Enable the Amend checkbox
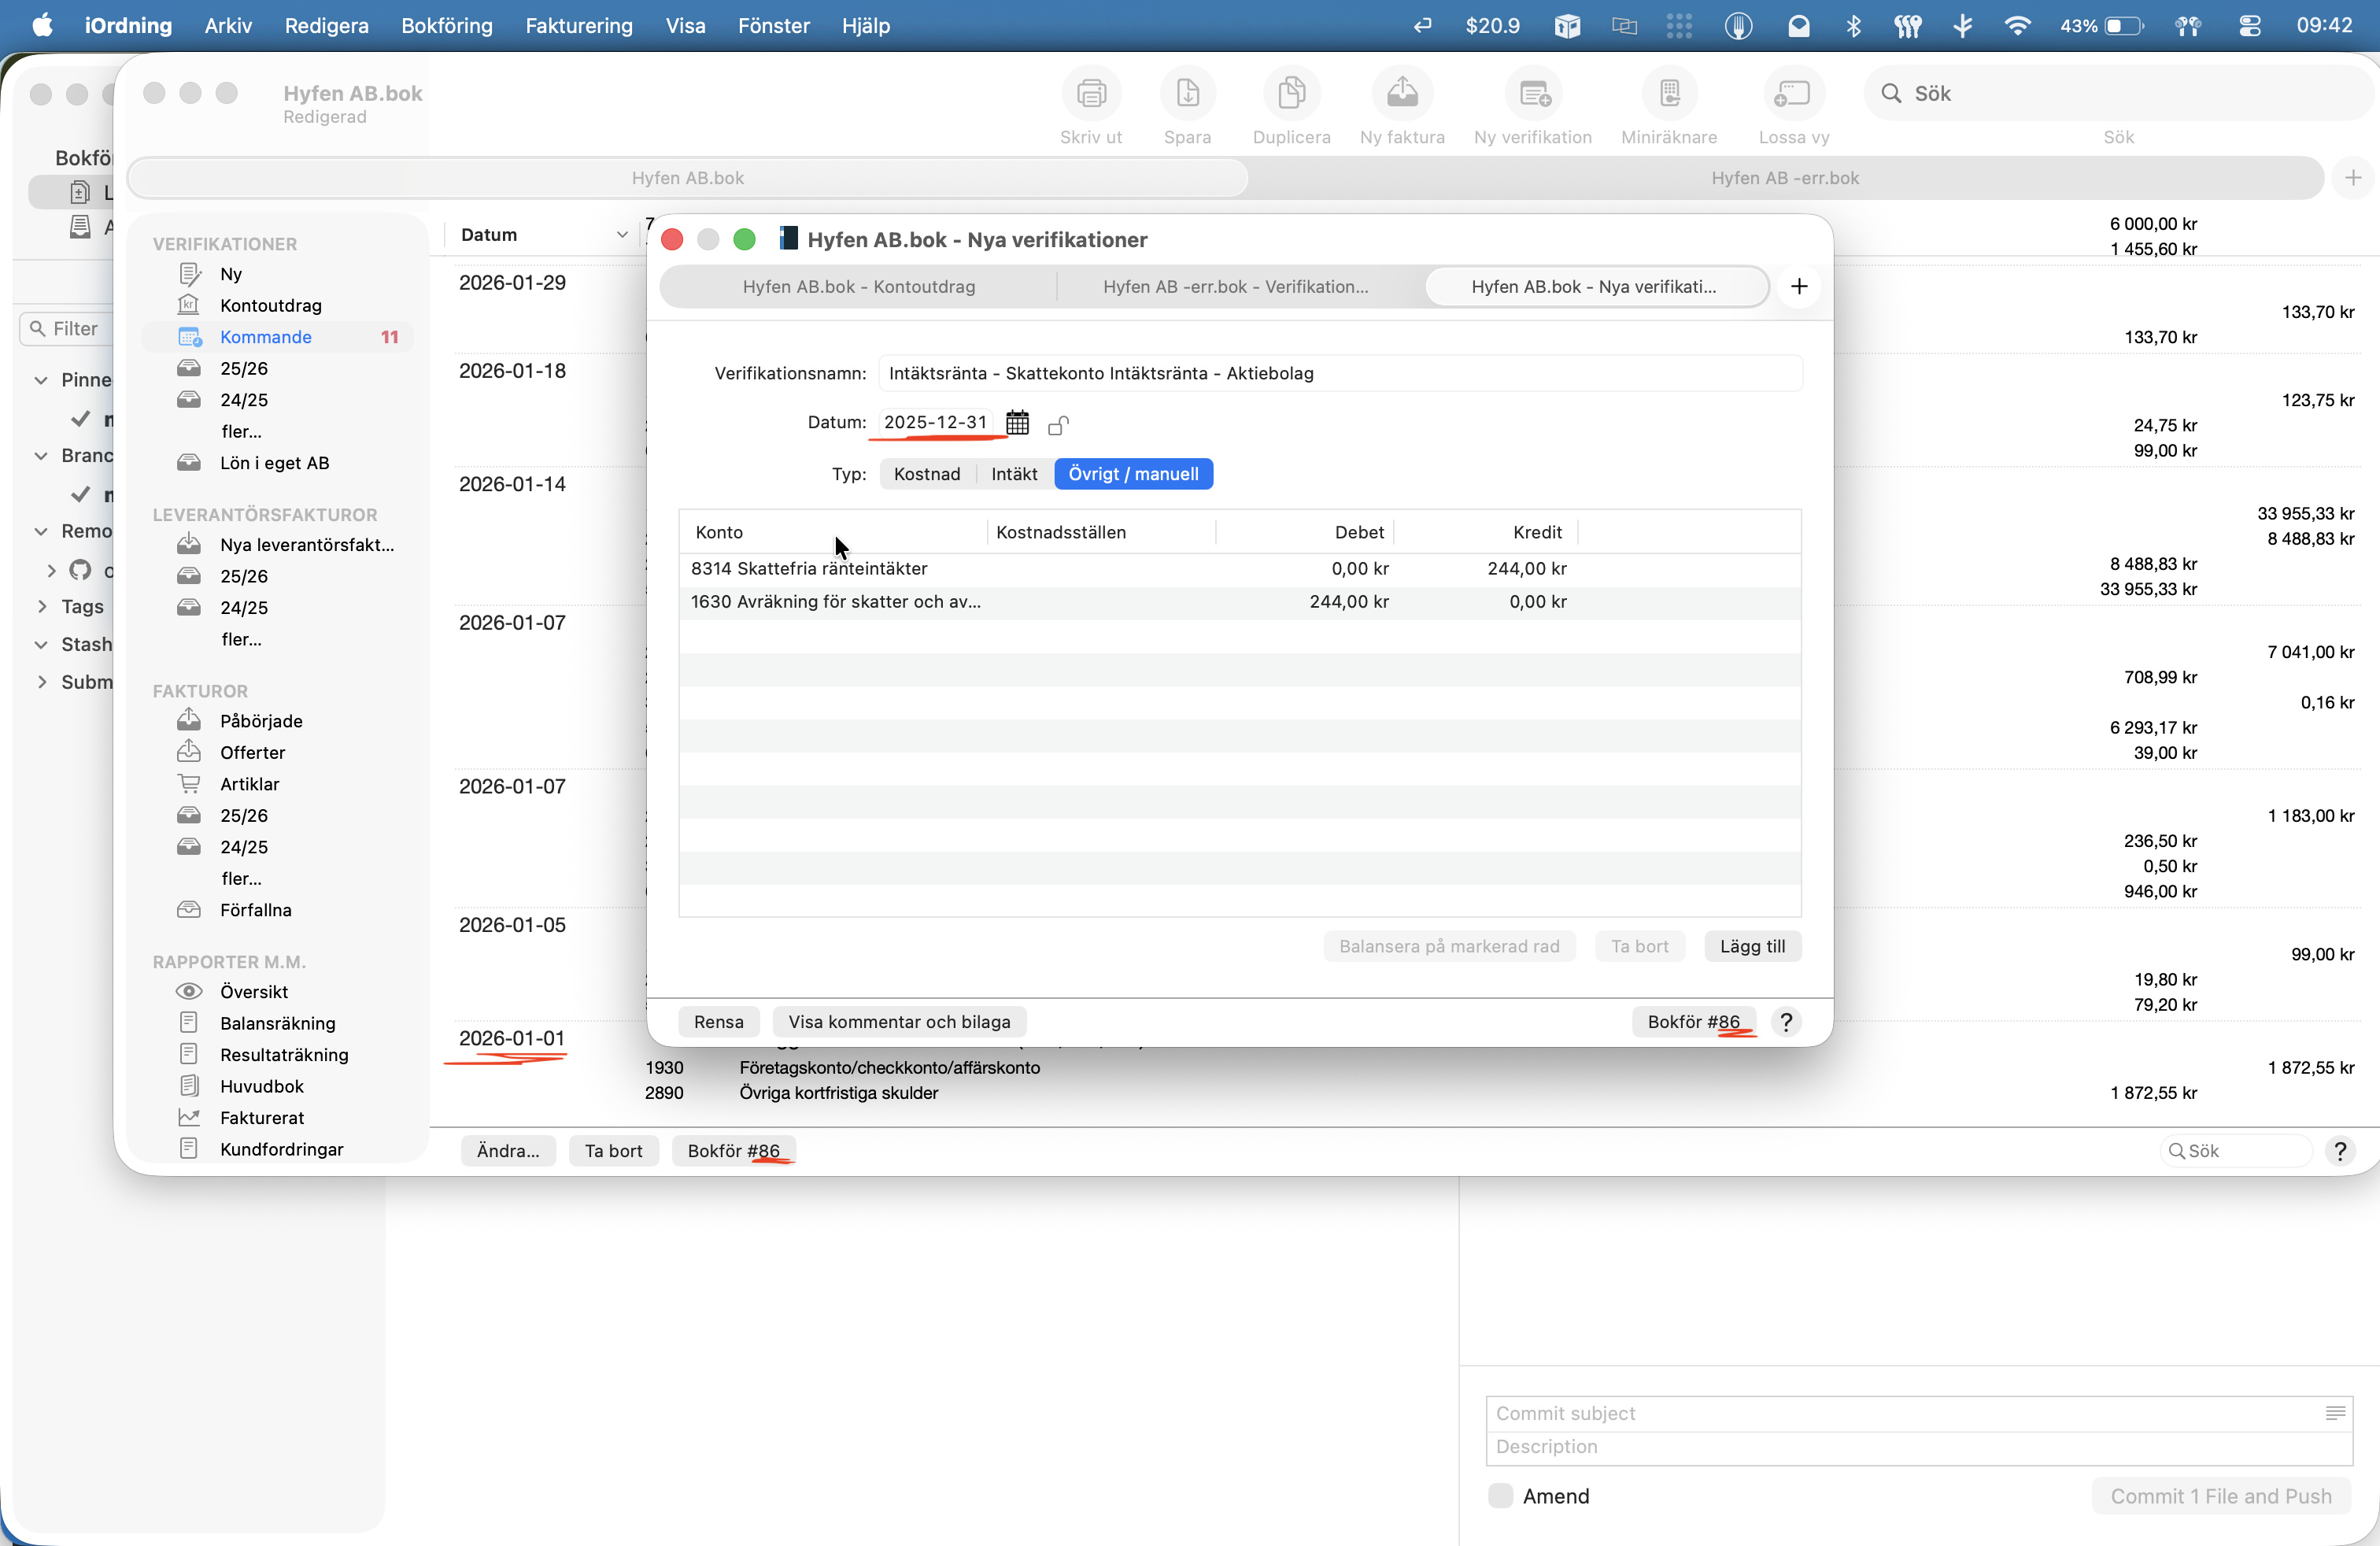The width and height of the screenshot is (2380, 1546). pos(1500,1496)
